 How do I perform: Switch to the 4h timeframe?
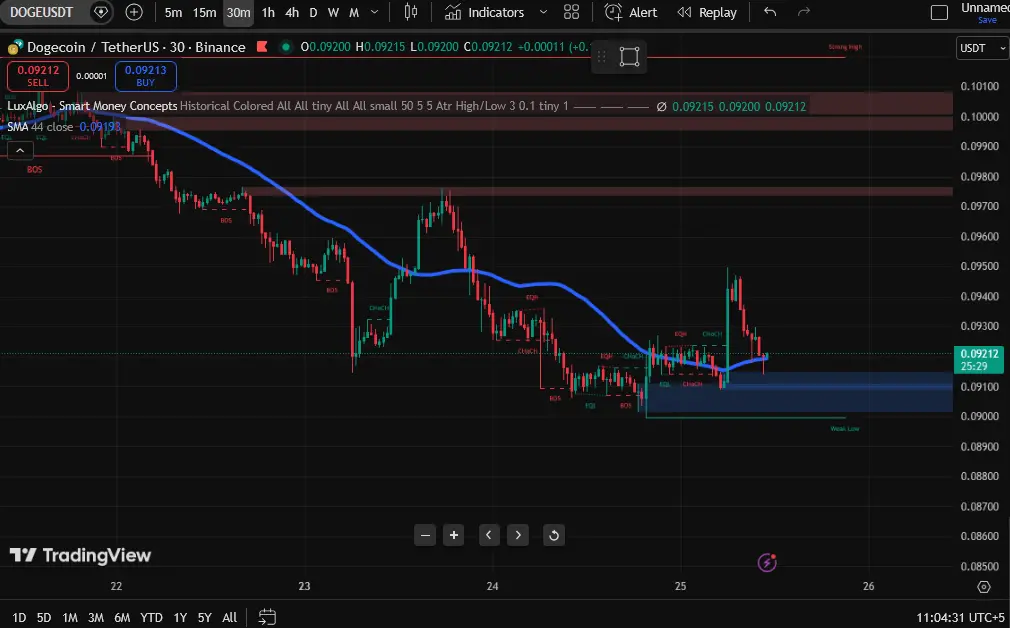pos(292,12)
